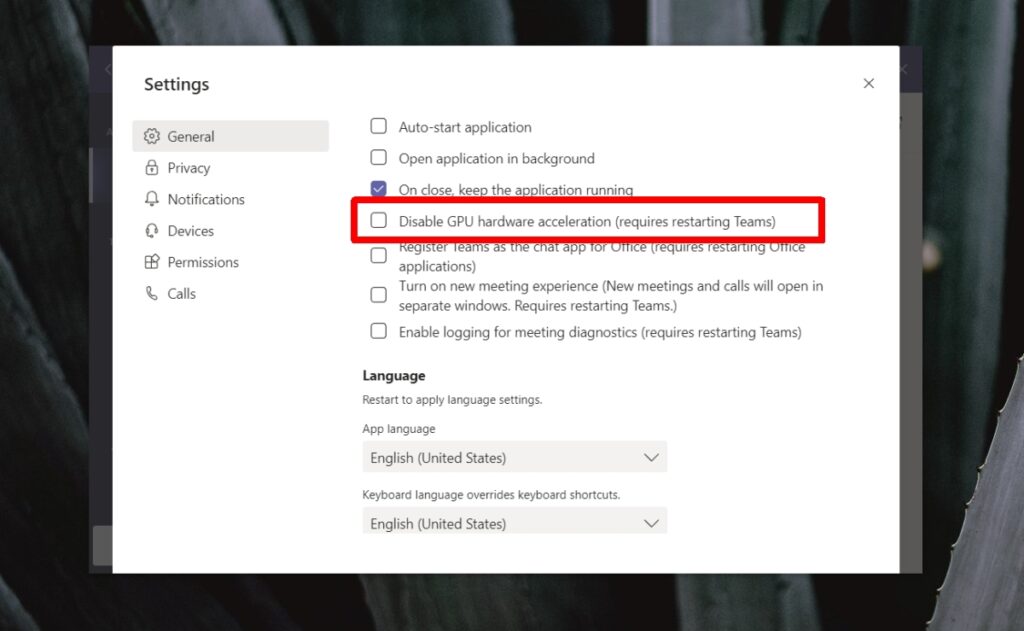Select Open application in background
This screenshot has width=1024, height=631.
379,157
